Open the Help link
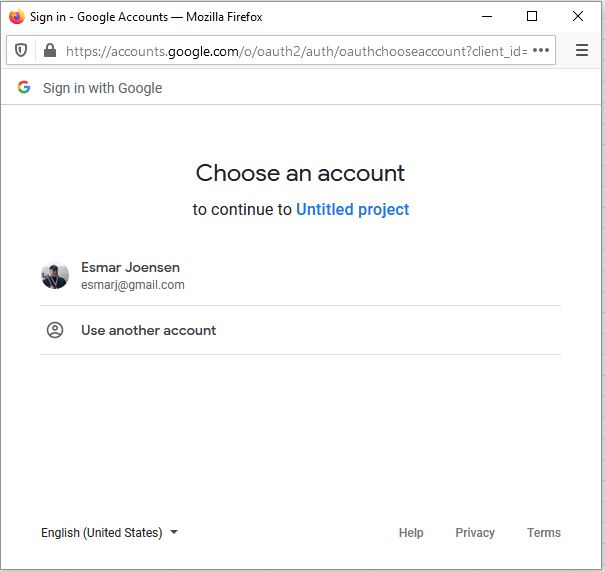Viewport: 605px width, 571px height. pyautogui.click(x=411, y=533)
